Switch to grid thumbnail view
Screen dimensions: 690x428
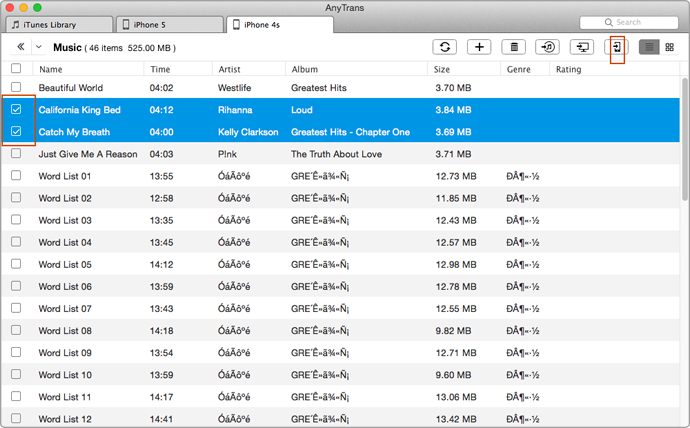(x=669, y=47)
